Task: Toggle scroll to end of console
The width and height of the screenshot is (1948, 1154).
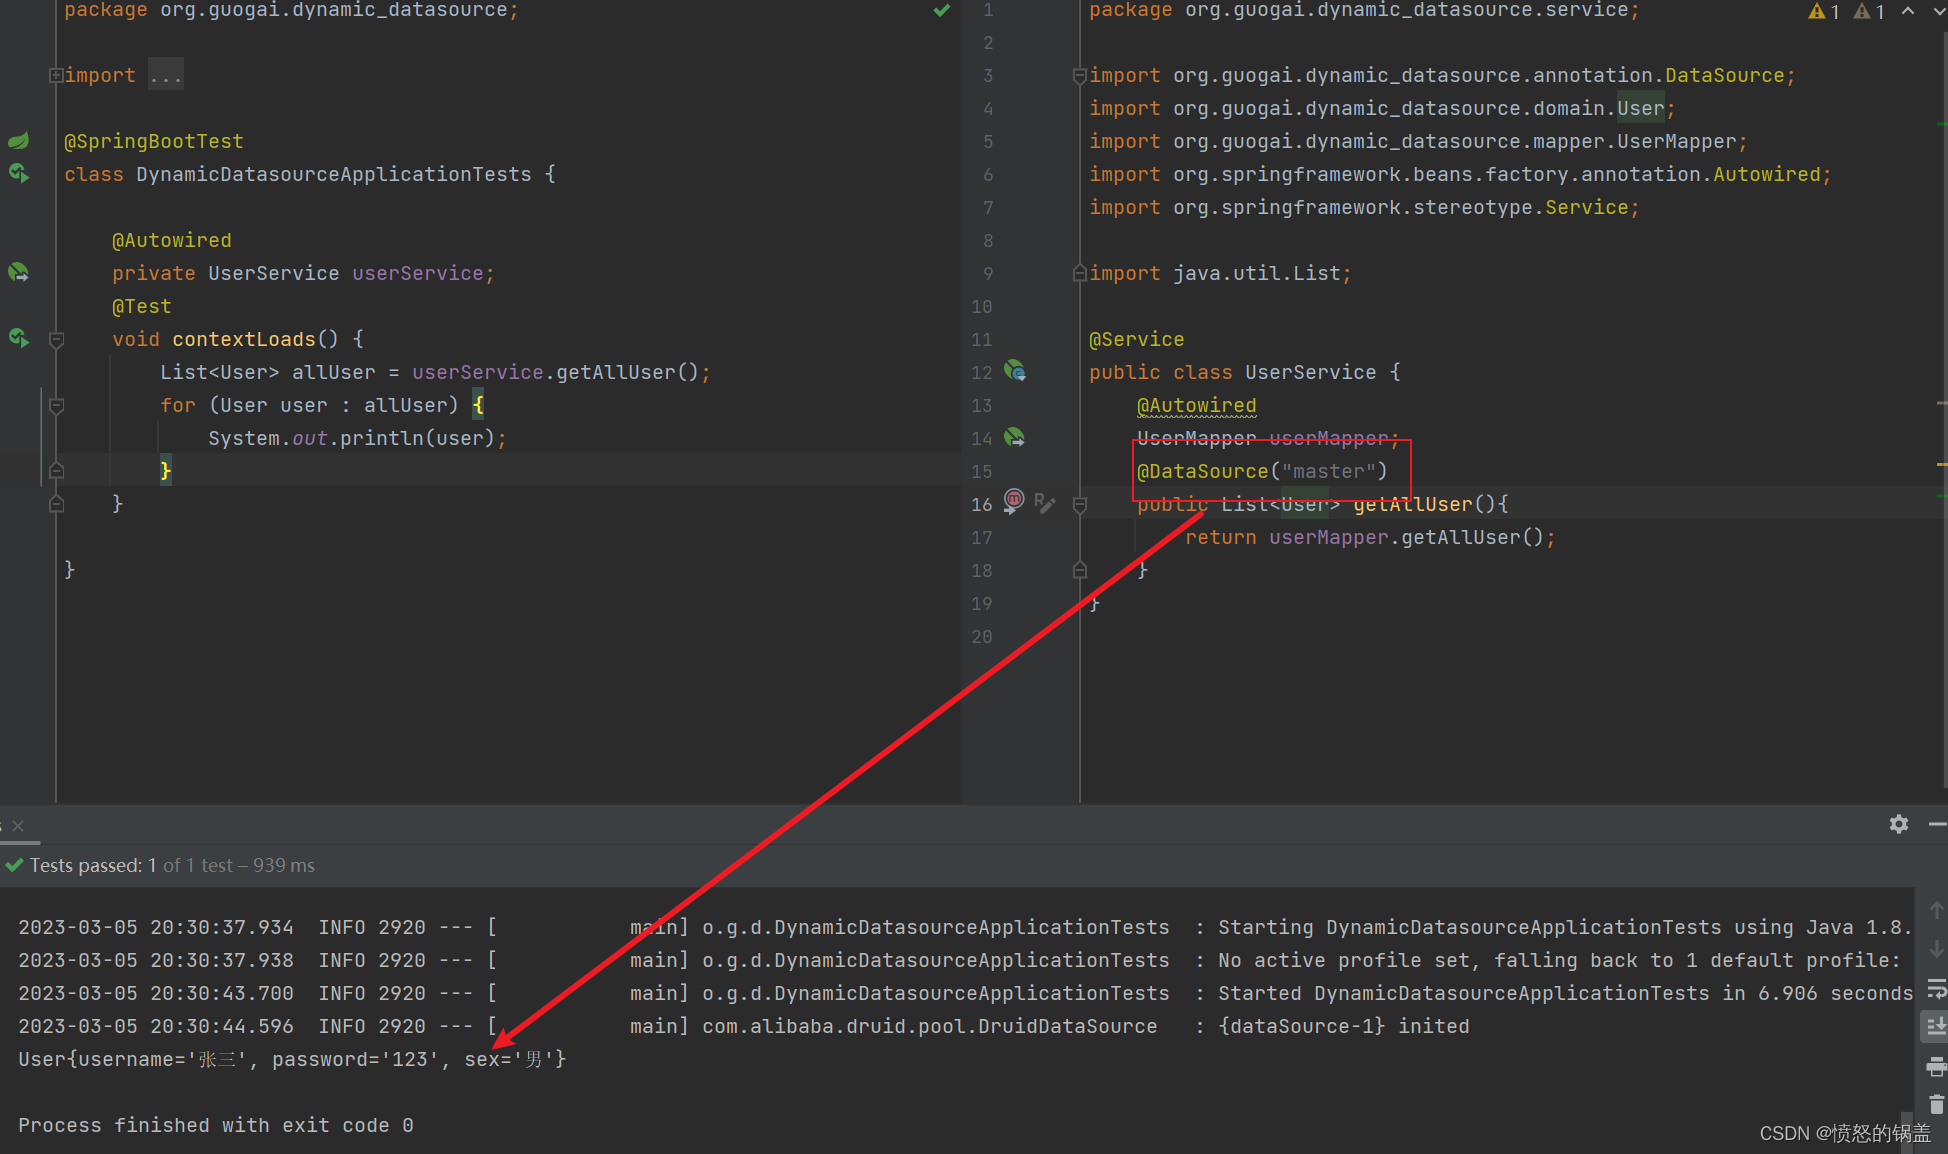Action: coord(1936,1026)
